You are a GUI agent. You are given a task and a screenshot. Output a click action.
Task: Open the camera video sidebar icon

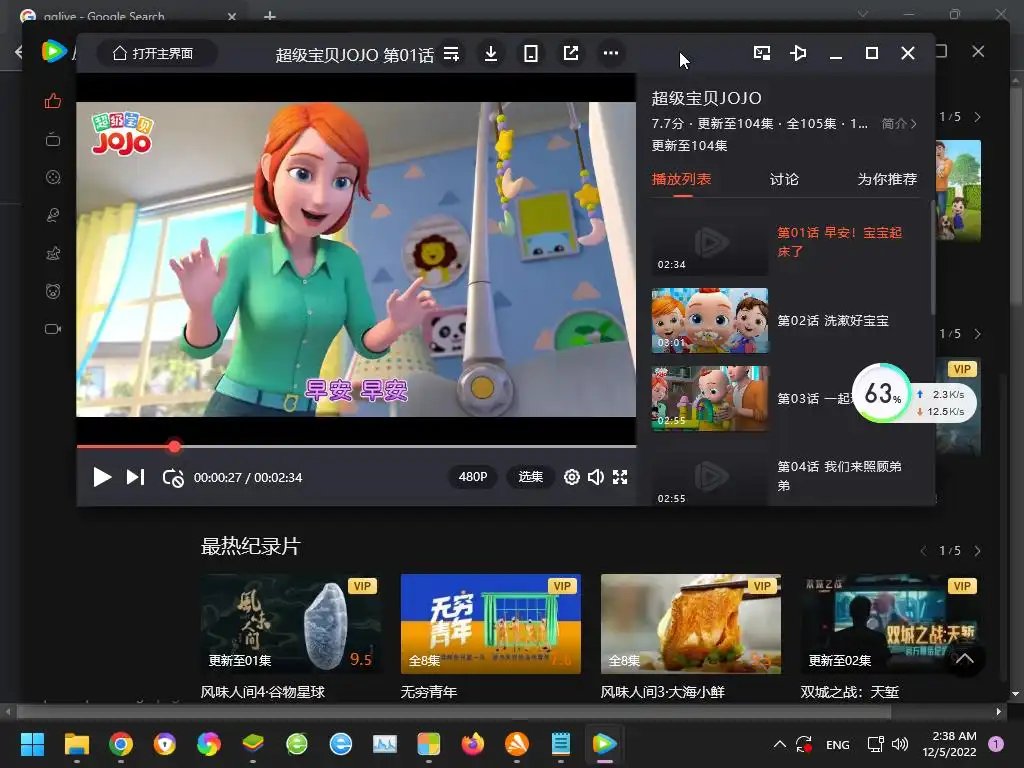pyautogui.click(x=53, y=329)
